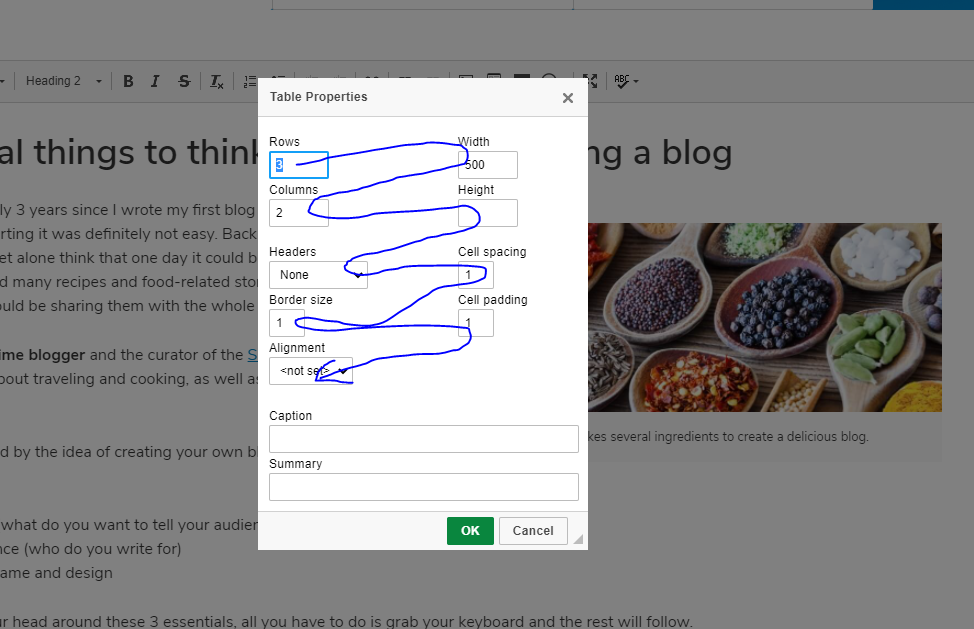Cancel the Table Properties dialog
Image resolution: width=974 pixels, height=629 pixels.
[x=533, y=531]
